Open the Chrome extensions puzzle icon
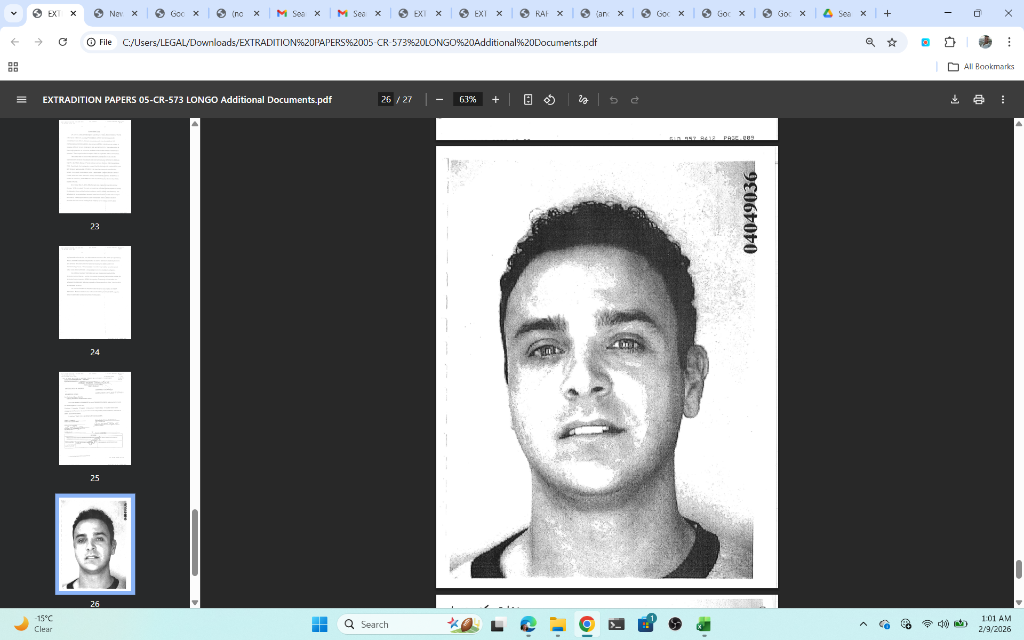This screenshot has height=640, width=1024. click(x=950, y=42)
